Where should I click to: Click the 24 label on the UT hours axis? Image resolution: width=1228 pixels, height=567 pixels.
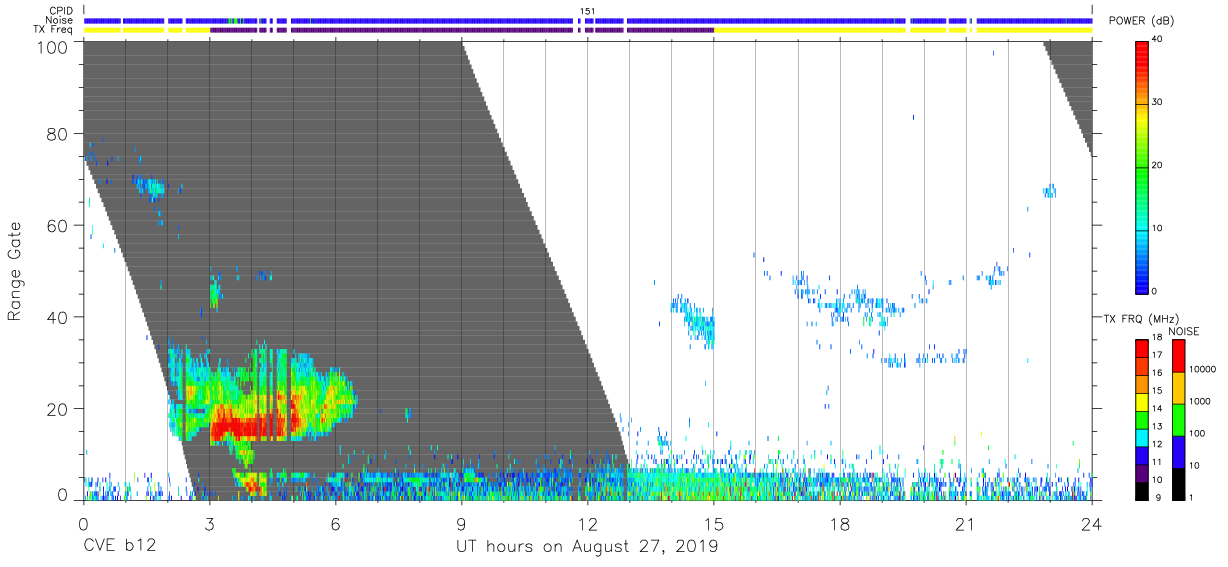(x=1091, y=522)
